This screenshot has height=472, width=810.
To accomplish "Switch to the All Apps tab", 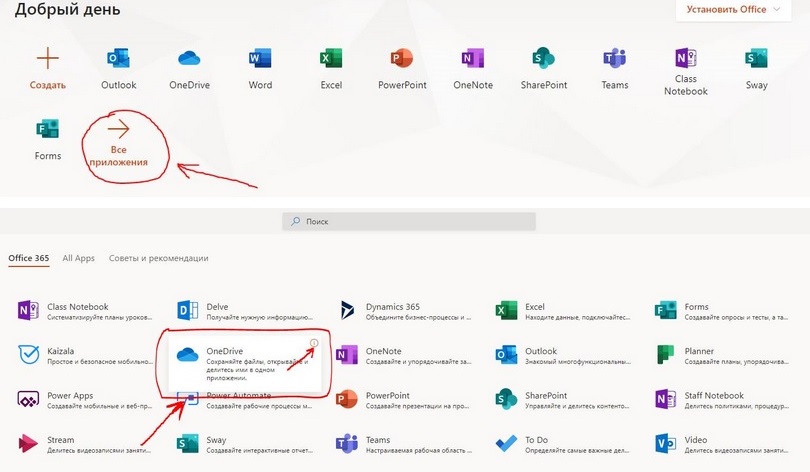I will pyautogui.click(x=79, y=258).
